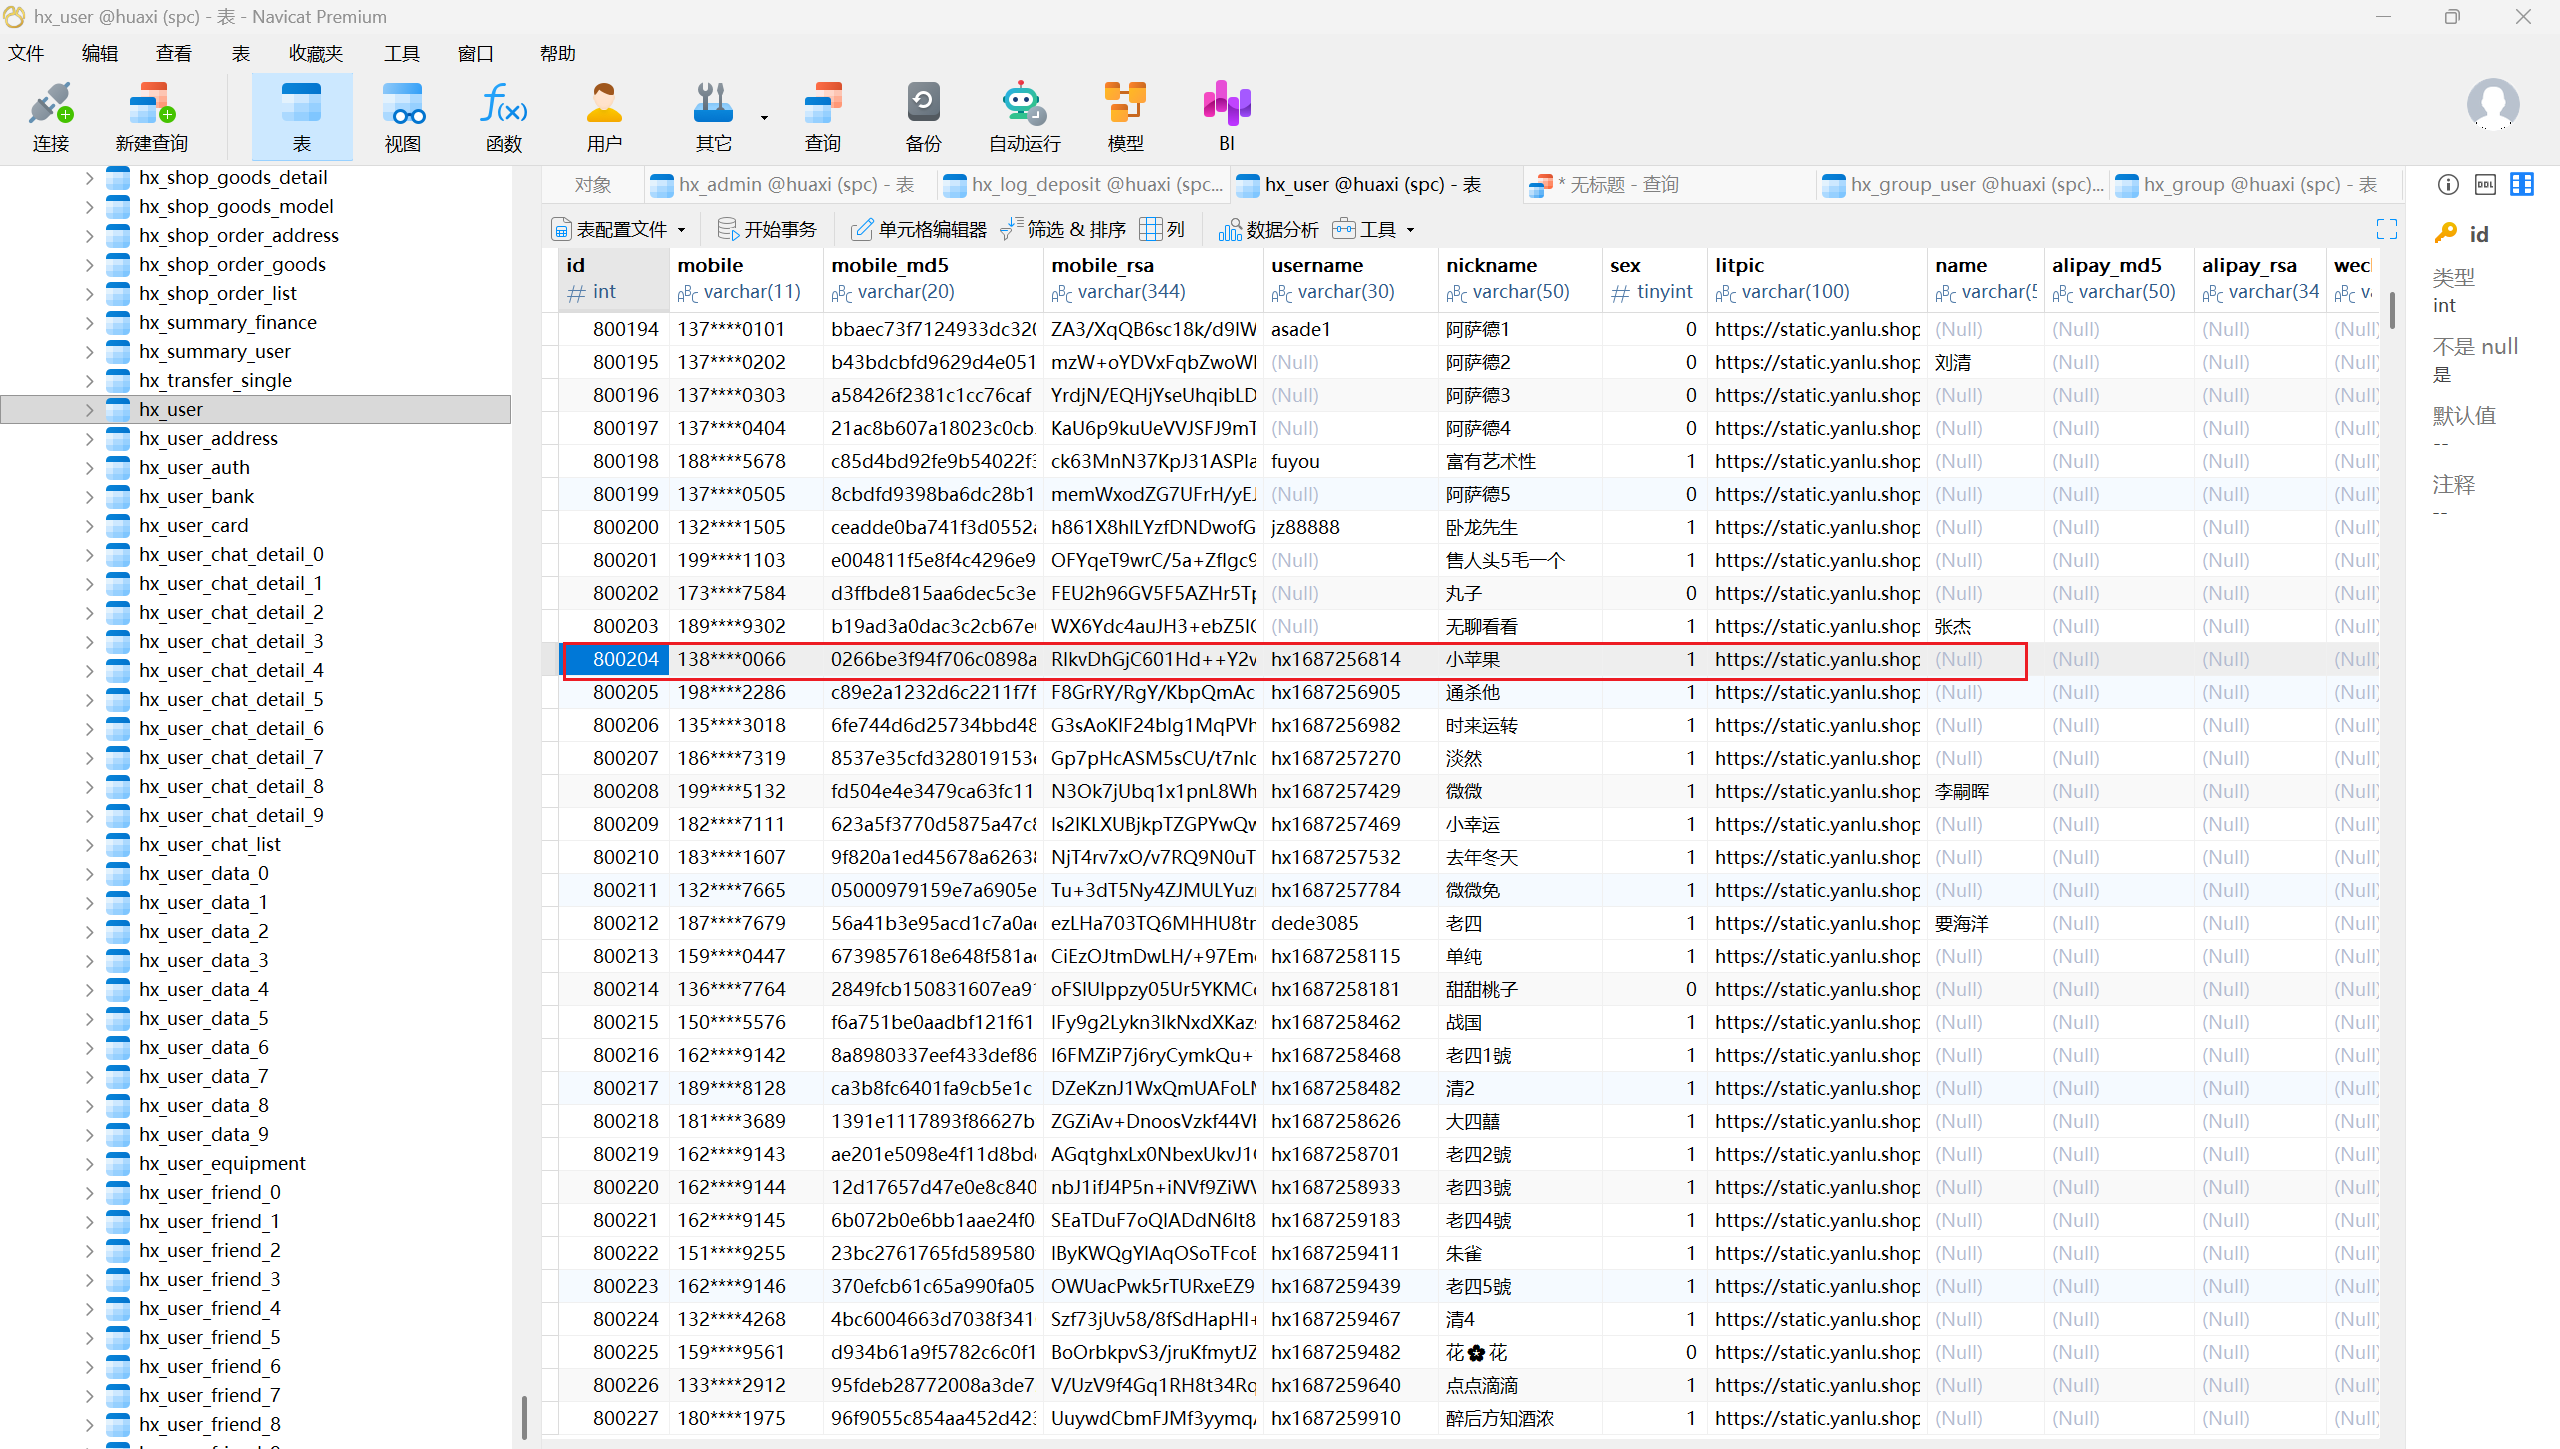Click the 连接 connection icon

click(x=50, y=116)
